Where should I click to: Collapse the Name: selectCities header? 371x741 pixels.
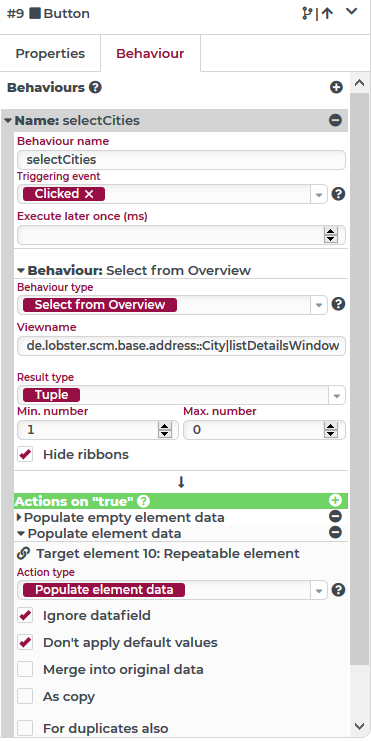click(x=8, y=121)
